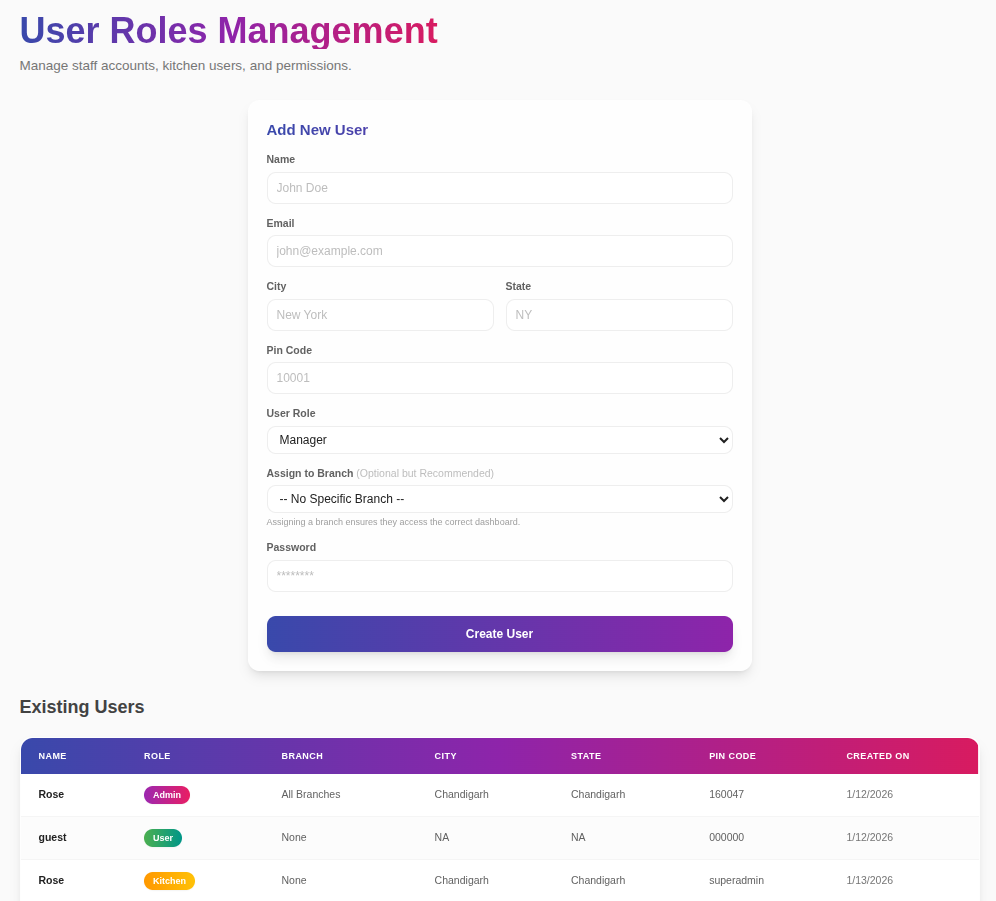Open branch dropdown showing No Specific Branch
Screen dimensions: 996x901
pyautogui.click(x=499, y=498)
